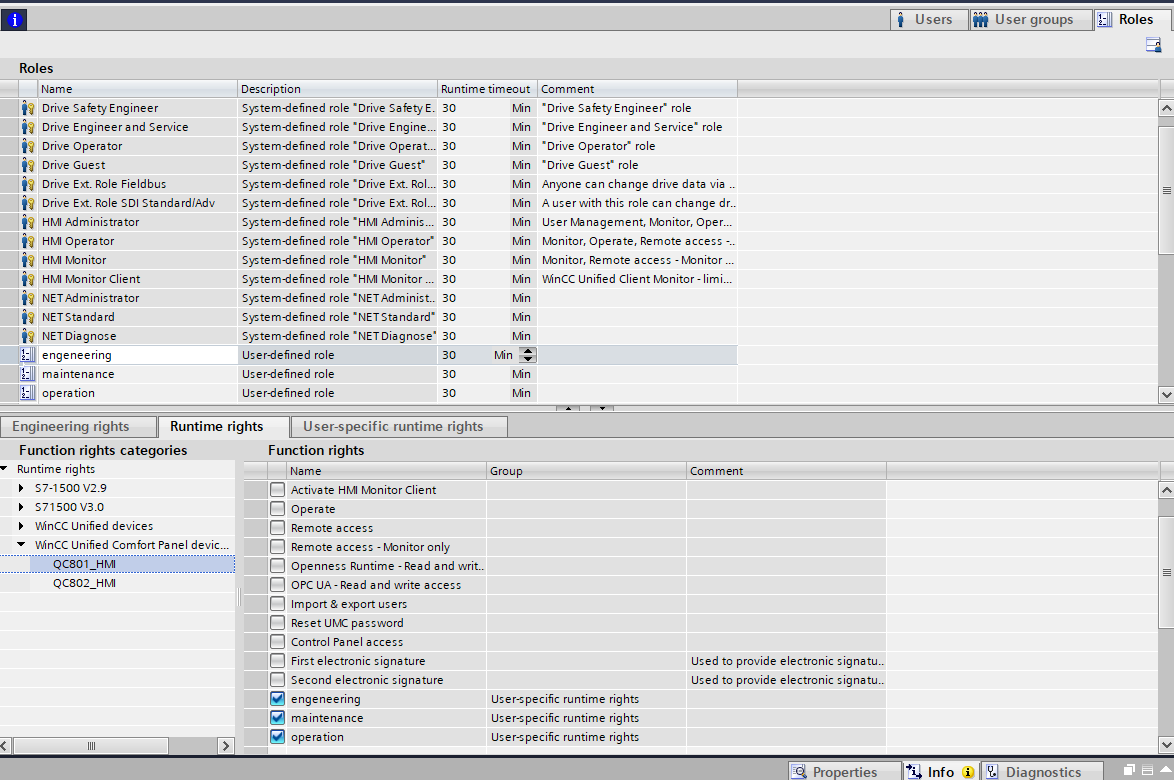Click the down arrow on the pane splitter
This screenshot has height=780, width=1174.
click(x=601, y=409)
